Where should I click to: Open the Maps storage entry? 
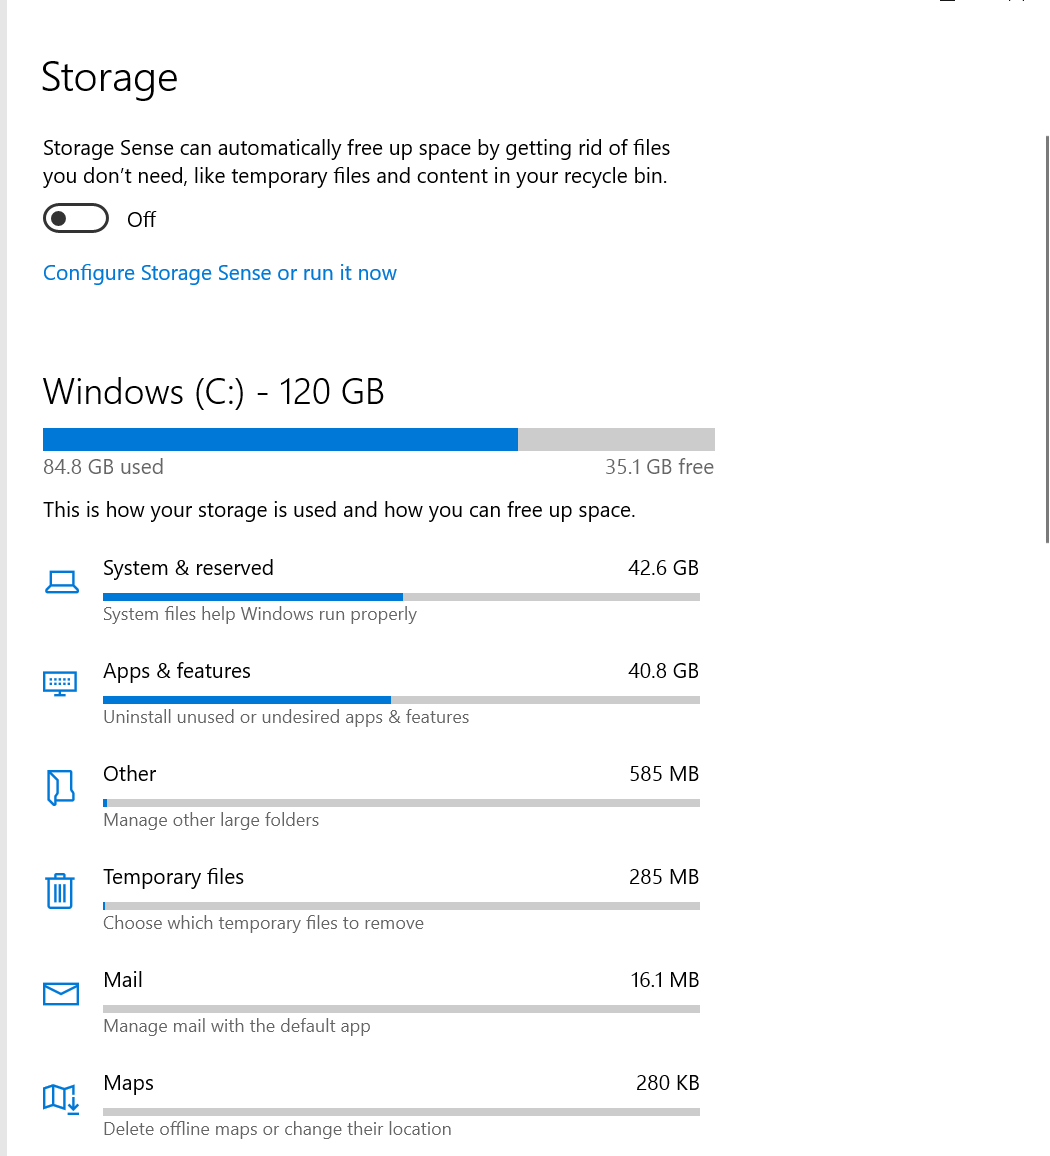pos(401,1105)
